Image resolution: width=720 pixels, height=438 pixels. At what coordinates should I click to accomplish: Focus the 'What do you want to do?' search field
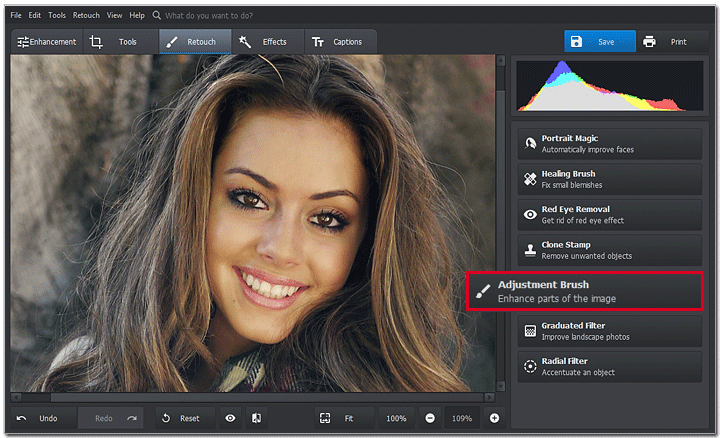tap(209, 16)
